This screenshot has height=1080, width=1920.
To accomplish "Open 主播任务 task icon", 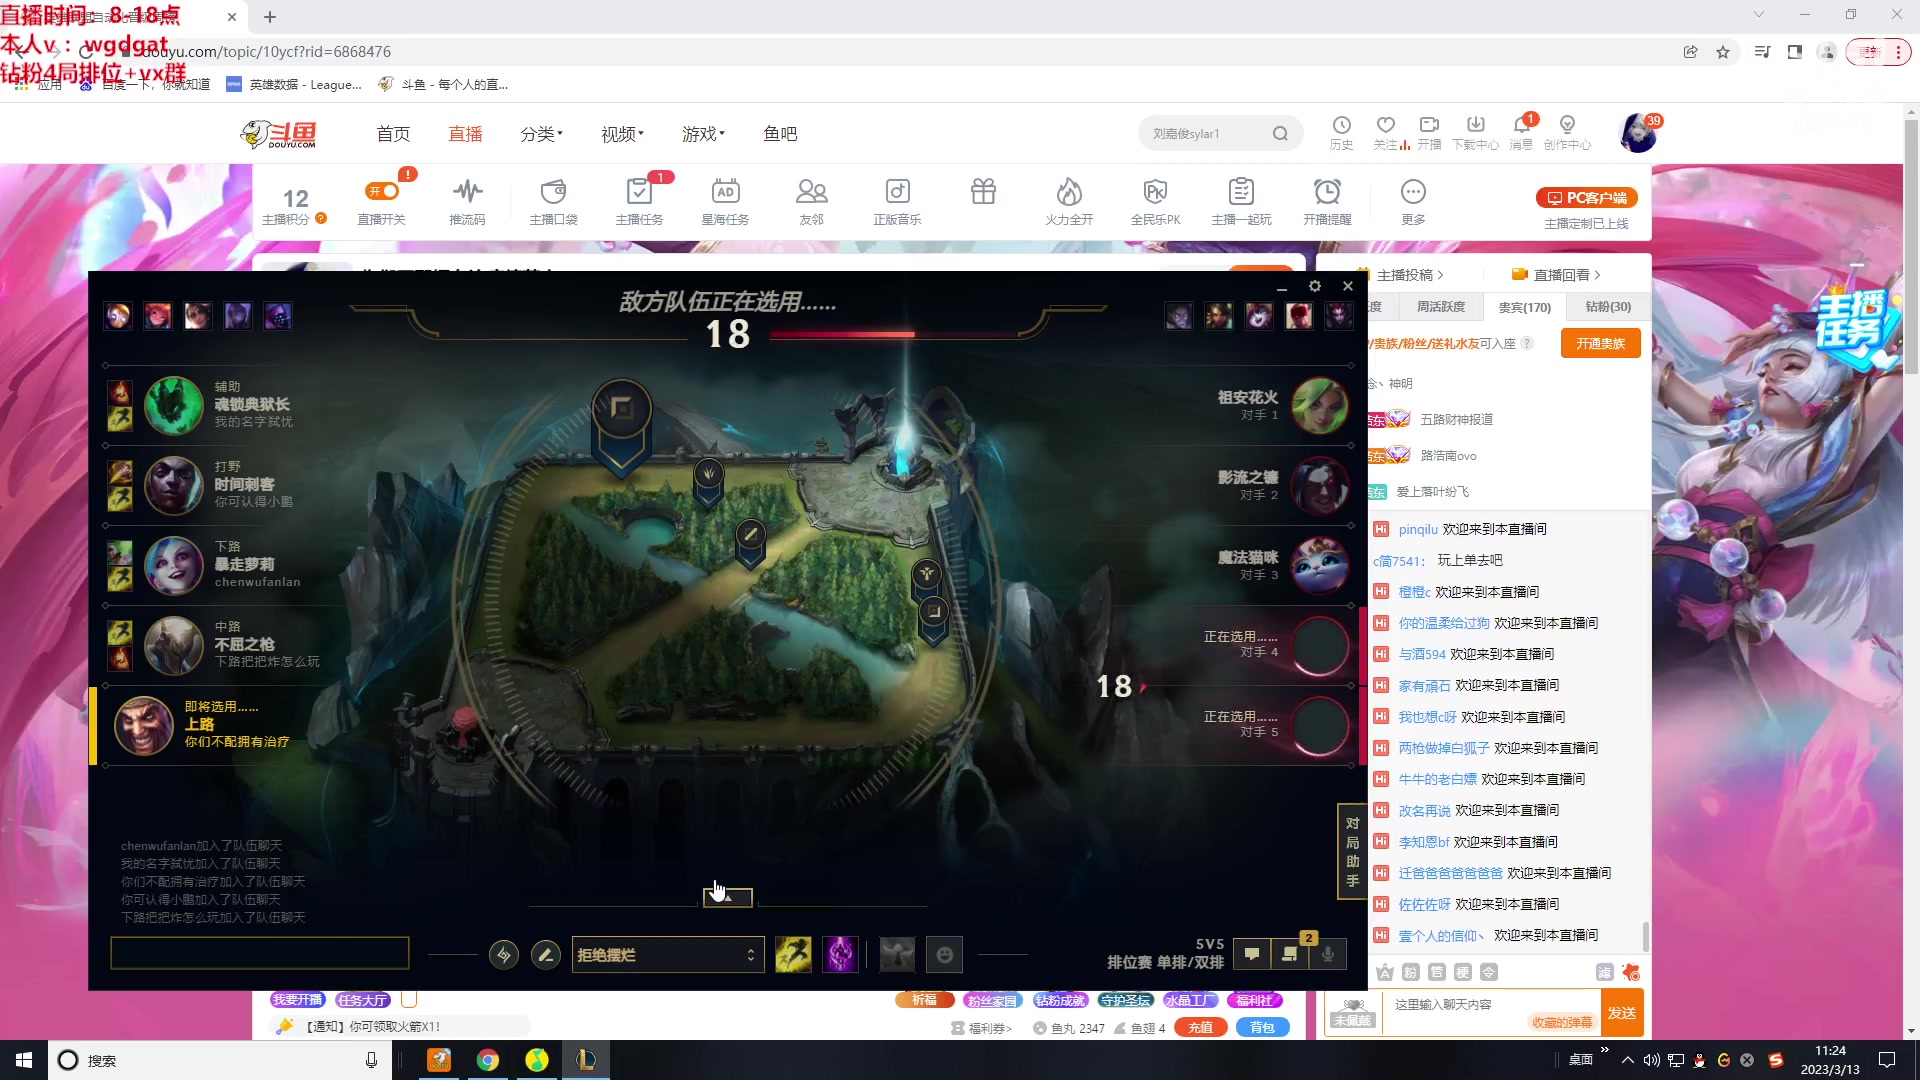I will [639, 191].
